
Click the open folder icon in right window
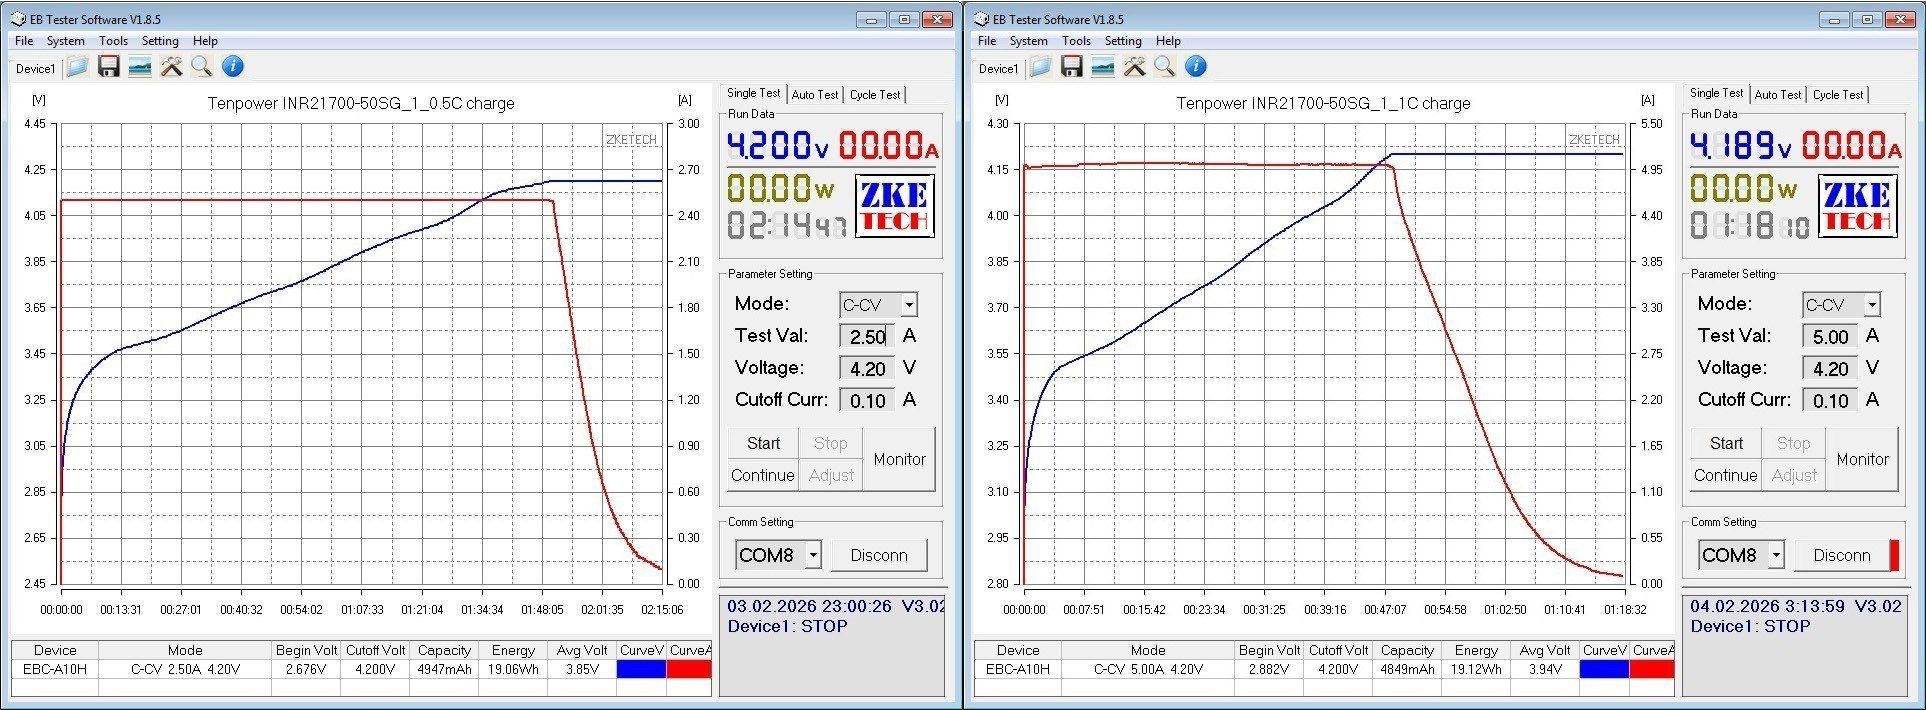click(x=1041, y=67)
